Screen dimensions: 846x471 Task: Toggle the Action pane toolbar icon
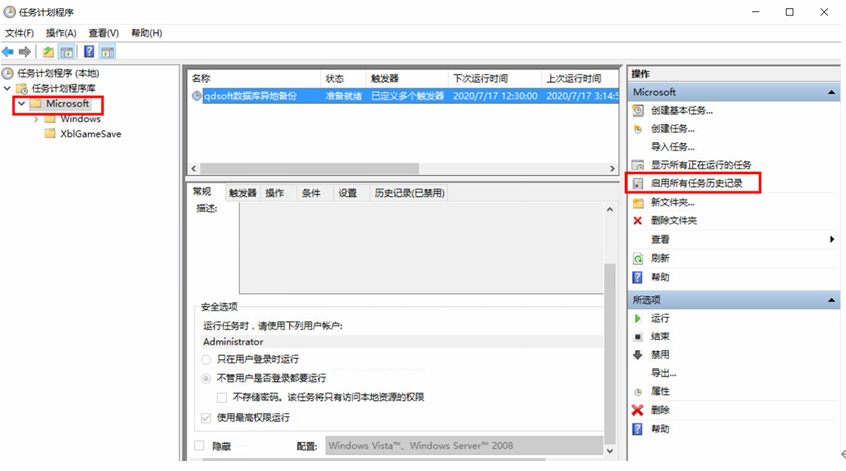pyautogui.click(x=108, y=52)
